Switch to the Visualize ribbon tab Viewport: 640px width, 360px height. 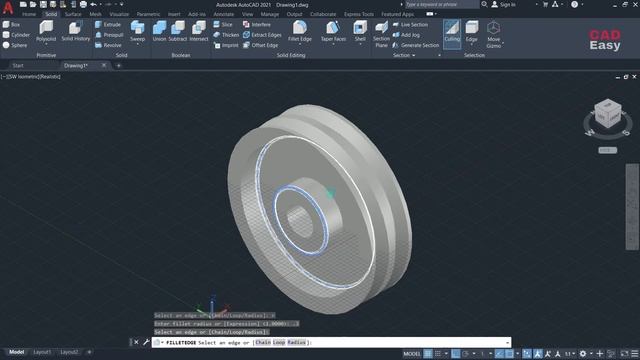[x=119, y=14]
